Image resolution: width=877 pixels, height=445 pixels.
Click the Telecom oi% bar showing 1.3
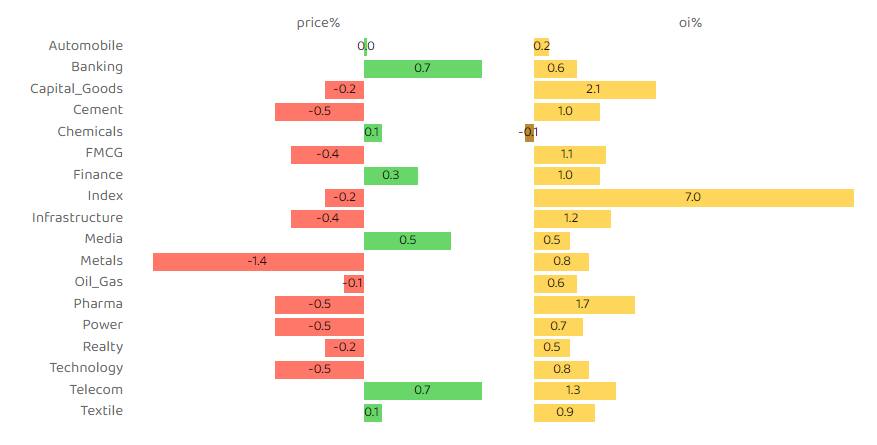(574, 390)
